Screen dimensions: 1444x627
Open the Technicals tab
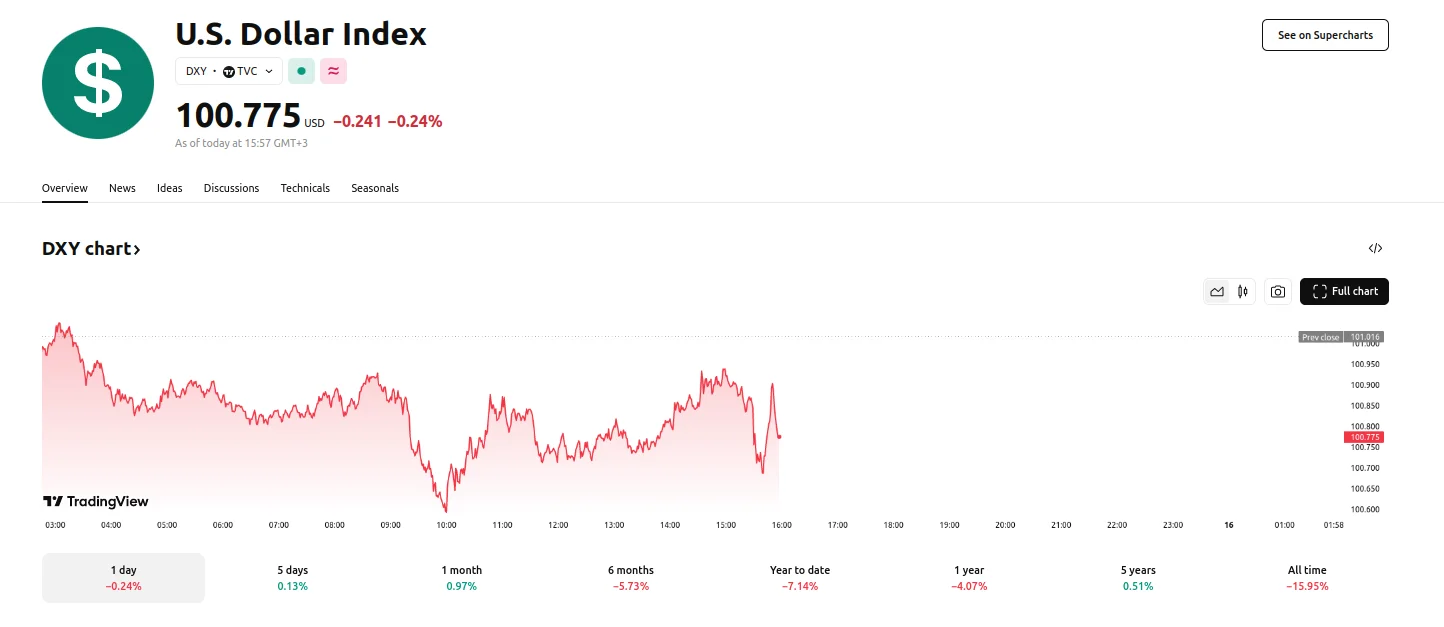pos(305,188)
